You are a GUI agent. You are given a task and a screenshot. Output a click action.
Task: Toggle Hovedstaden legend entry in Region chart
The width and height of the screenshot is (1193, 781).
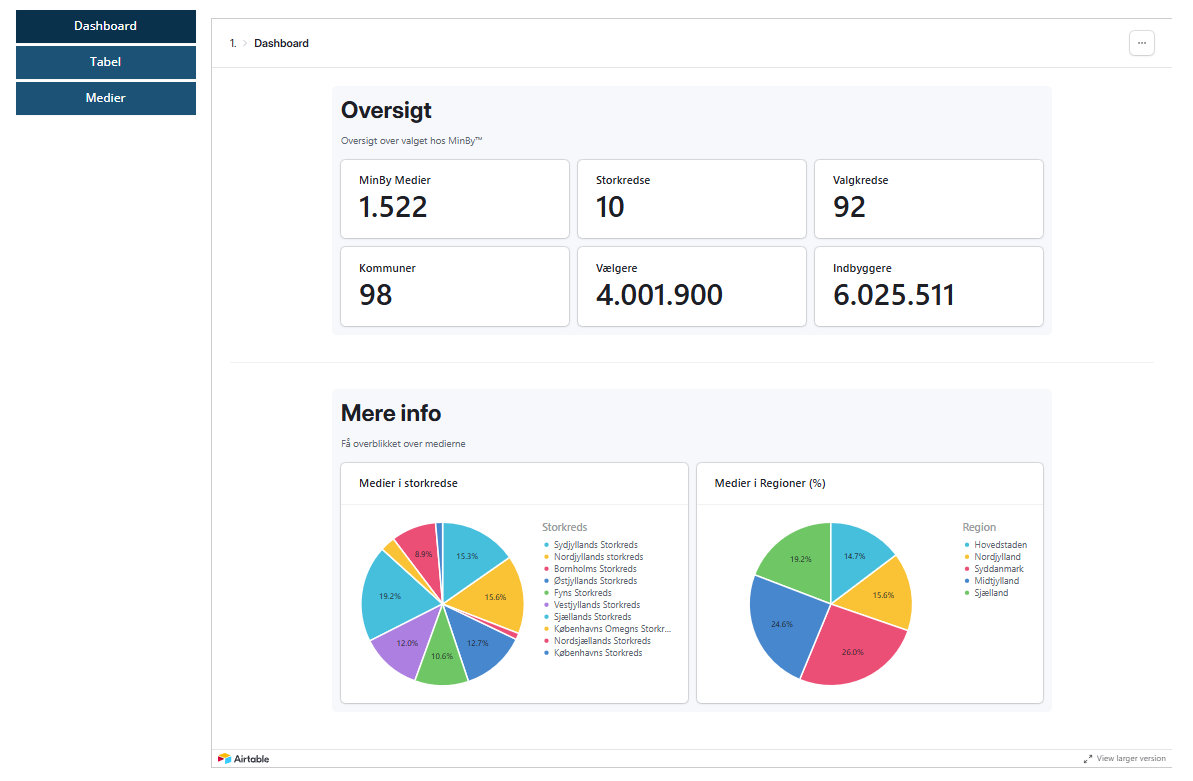click(1000, 545)
